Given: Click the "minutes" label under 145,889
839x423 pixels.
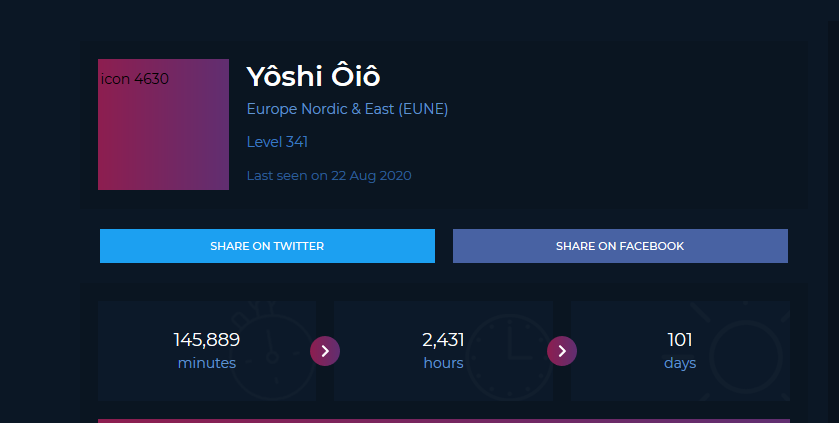Looking at the screenshot, I should 206,363.
